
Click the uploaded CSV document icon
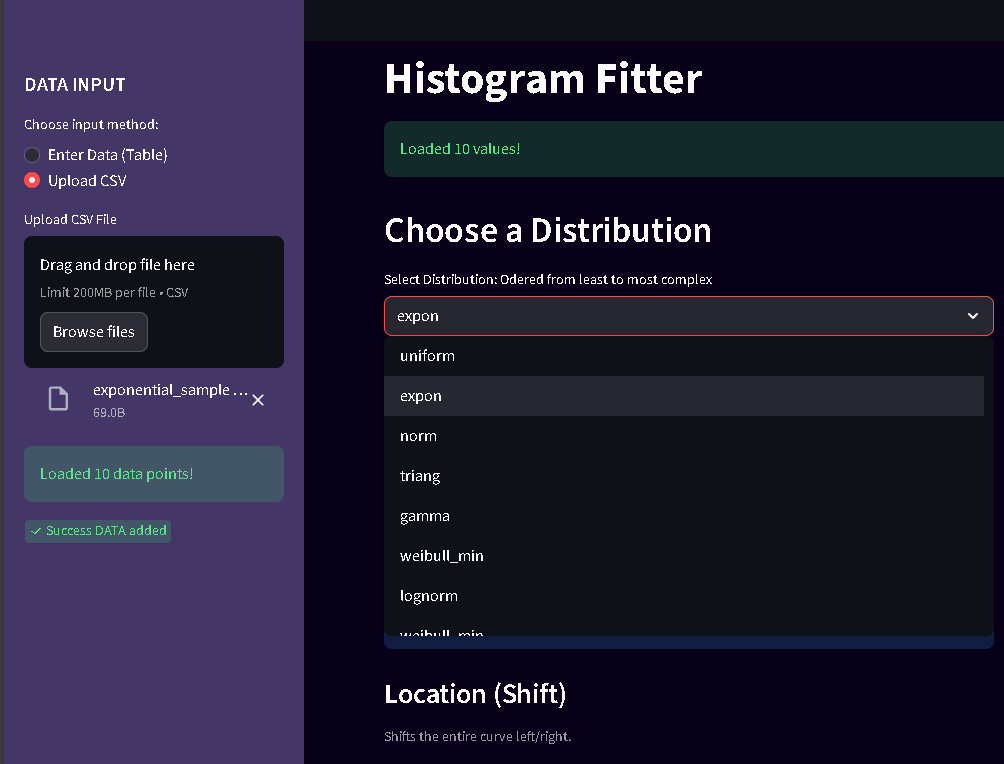coord(59,399)
